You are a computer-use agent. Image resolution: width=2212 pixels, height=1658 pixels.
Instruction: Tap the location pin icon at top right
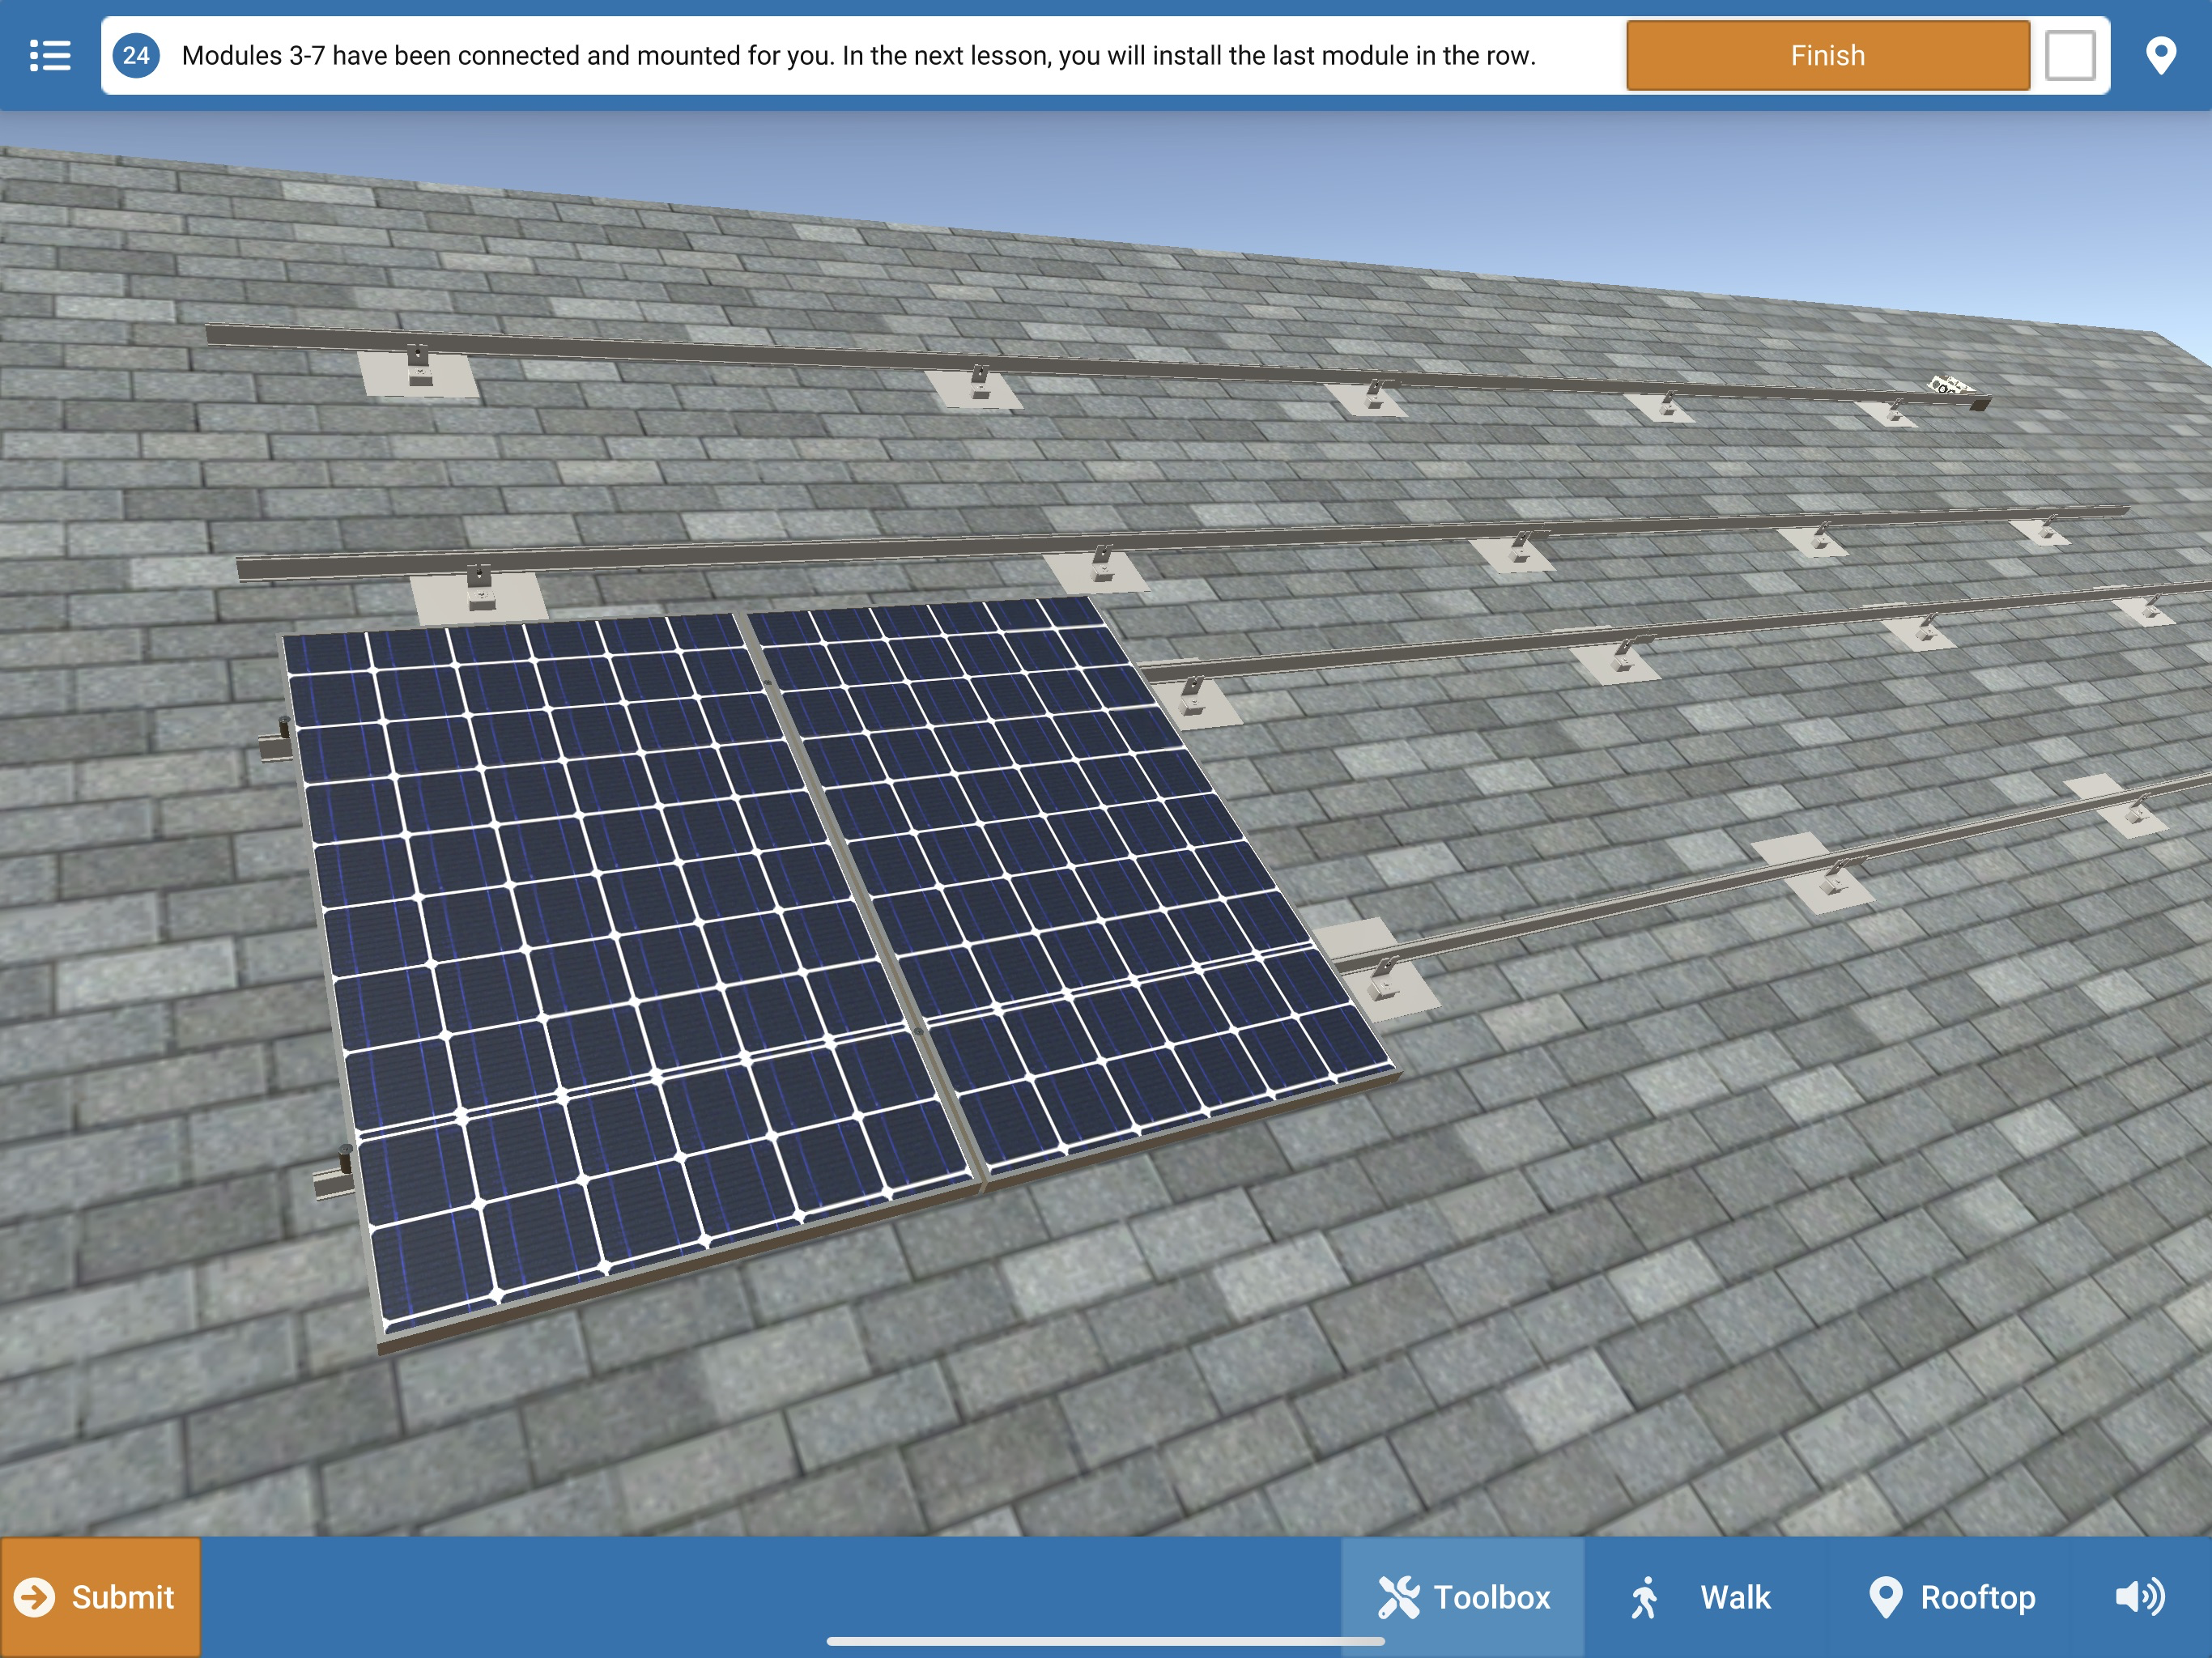pyautogui.click(x=2160, y=56)
